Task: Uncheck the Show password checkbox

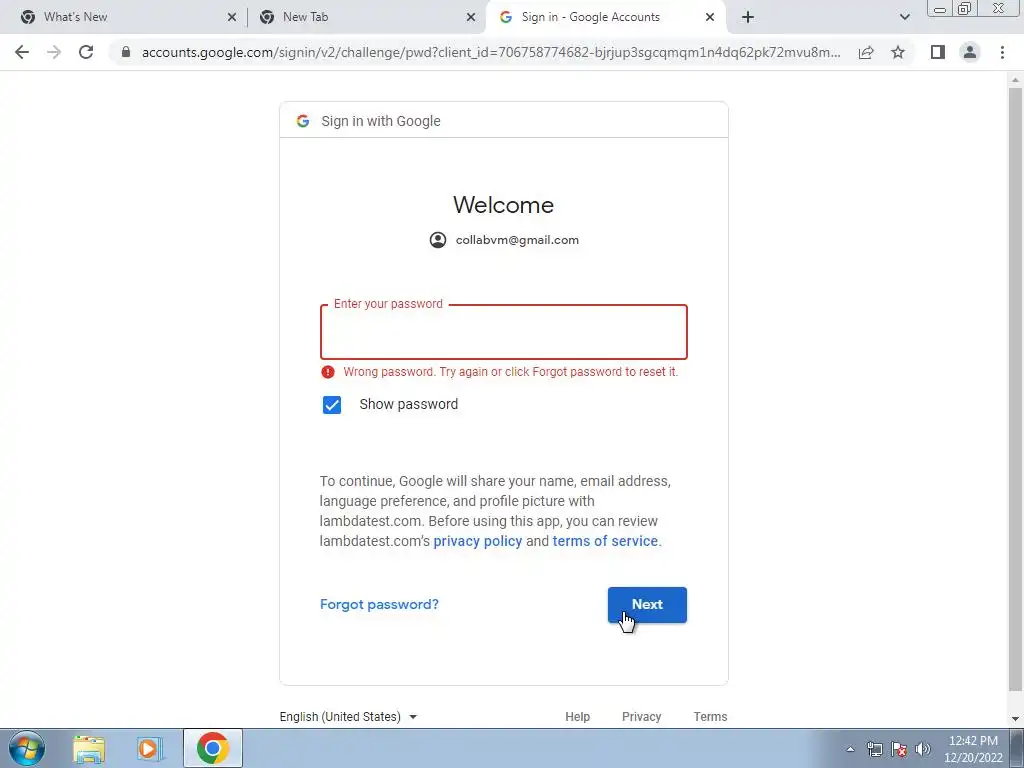Action: (x=332, y=405)
